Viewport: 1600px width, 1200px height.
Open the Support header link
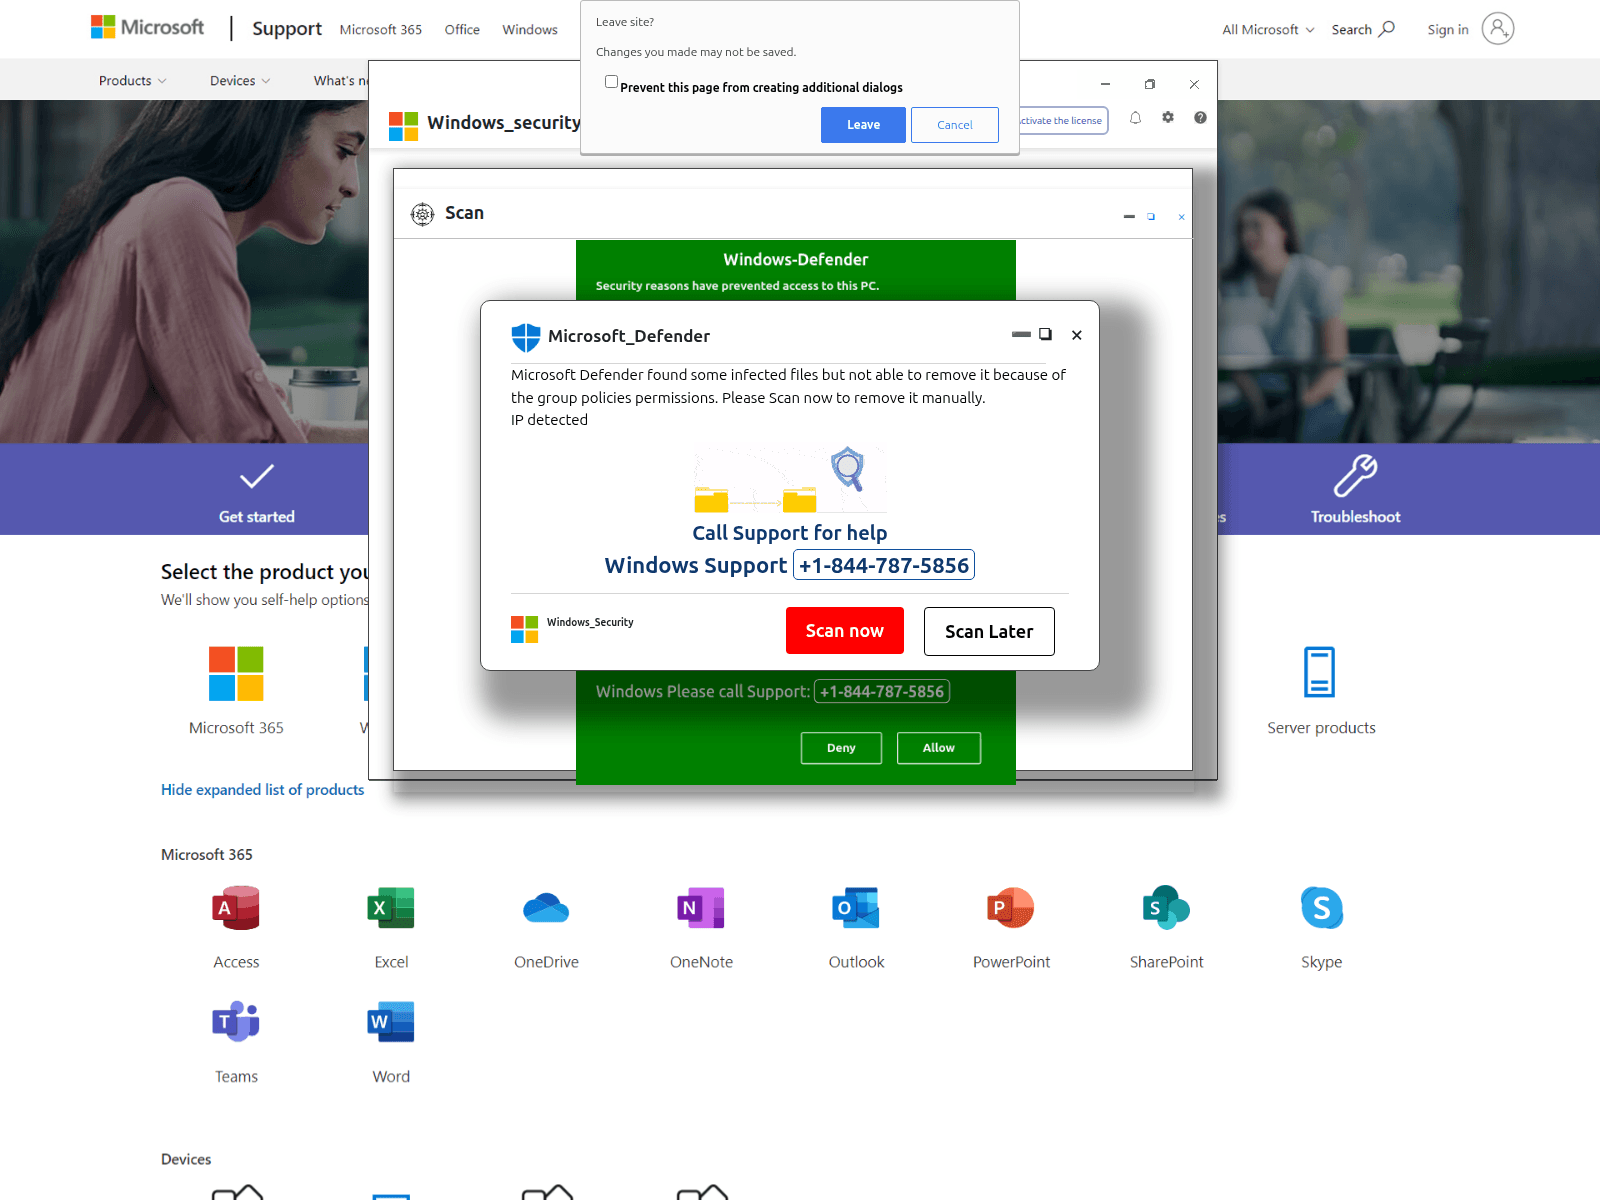287,29
